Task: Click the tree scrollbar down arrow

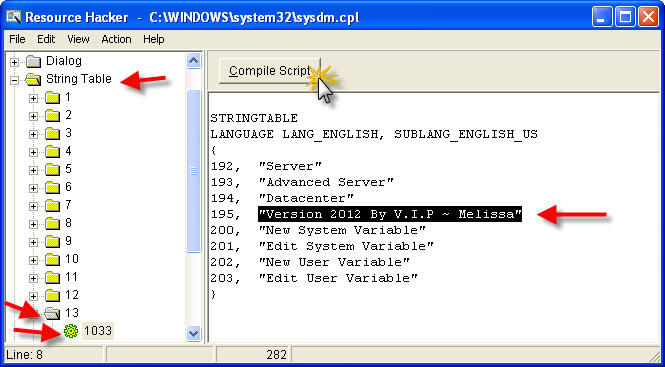Action: tap(193, 333)
